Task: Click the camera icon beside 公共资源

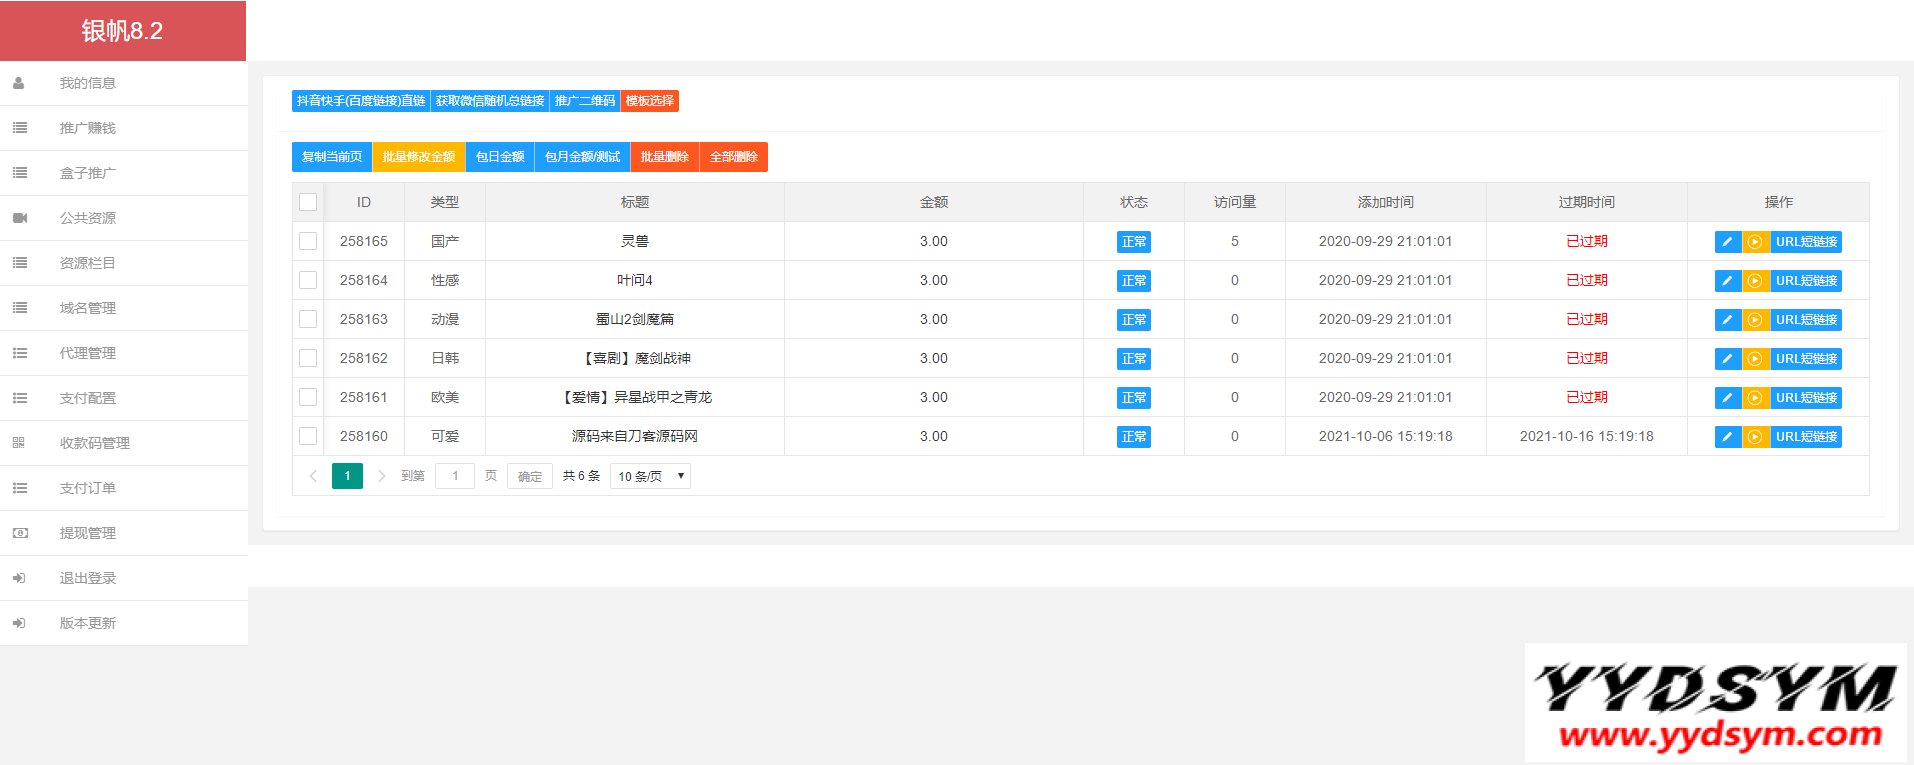Action: click(20, 218)
